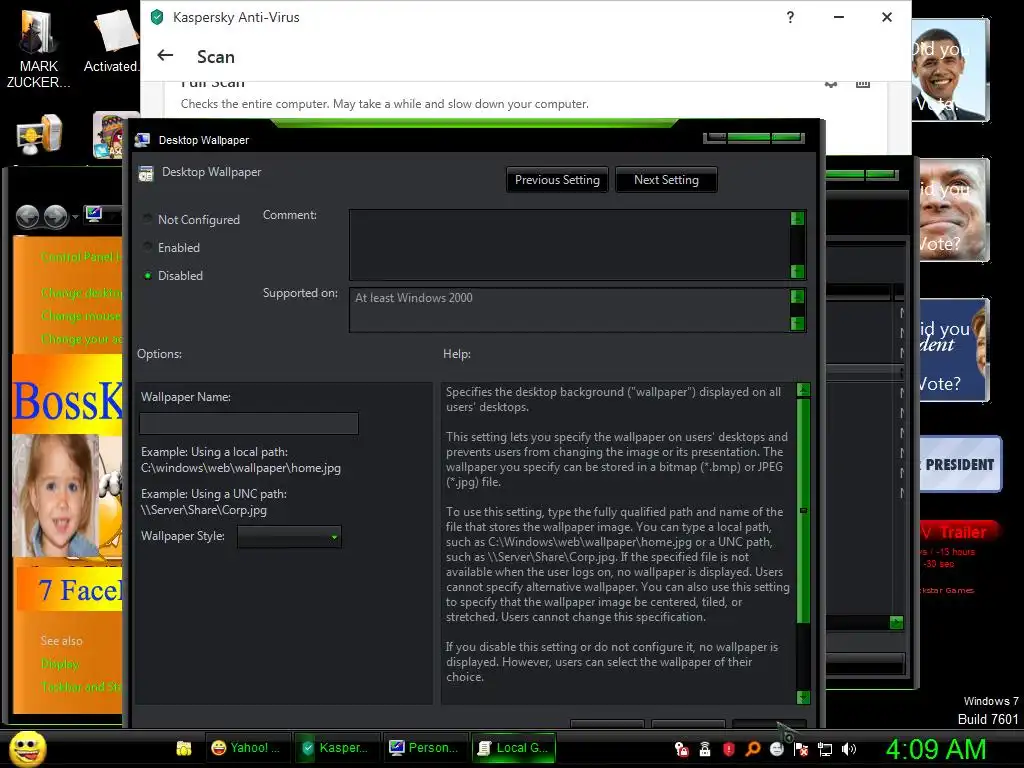Click Supported on box up arrow

[797, 296]
